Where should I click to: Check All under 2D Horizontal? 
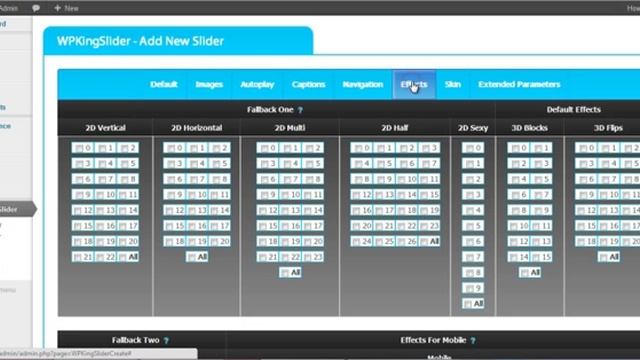[192, 257]
